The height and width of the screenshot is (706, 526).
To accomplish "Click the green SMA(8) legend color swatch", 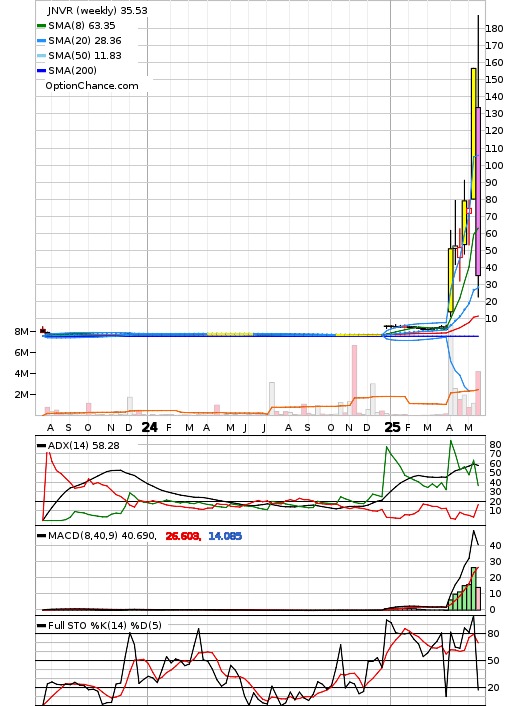I will tap(41, 26).
